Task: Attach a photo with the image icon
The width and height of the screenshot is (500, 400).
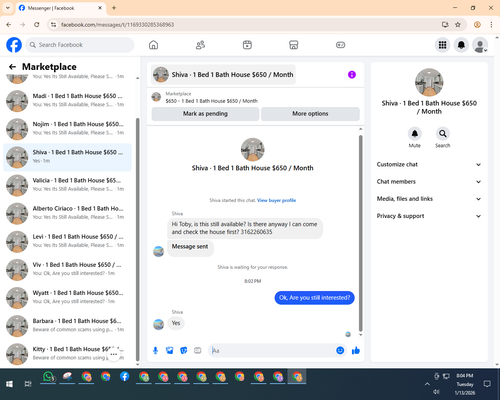Action: coord(170,350)
